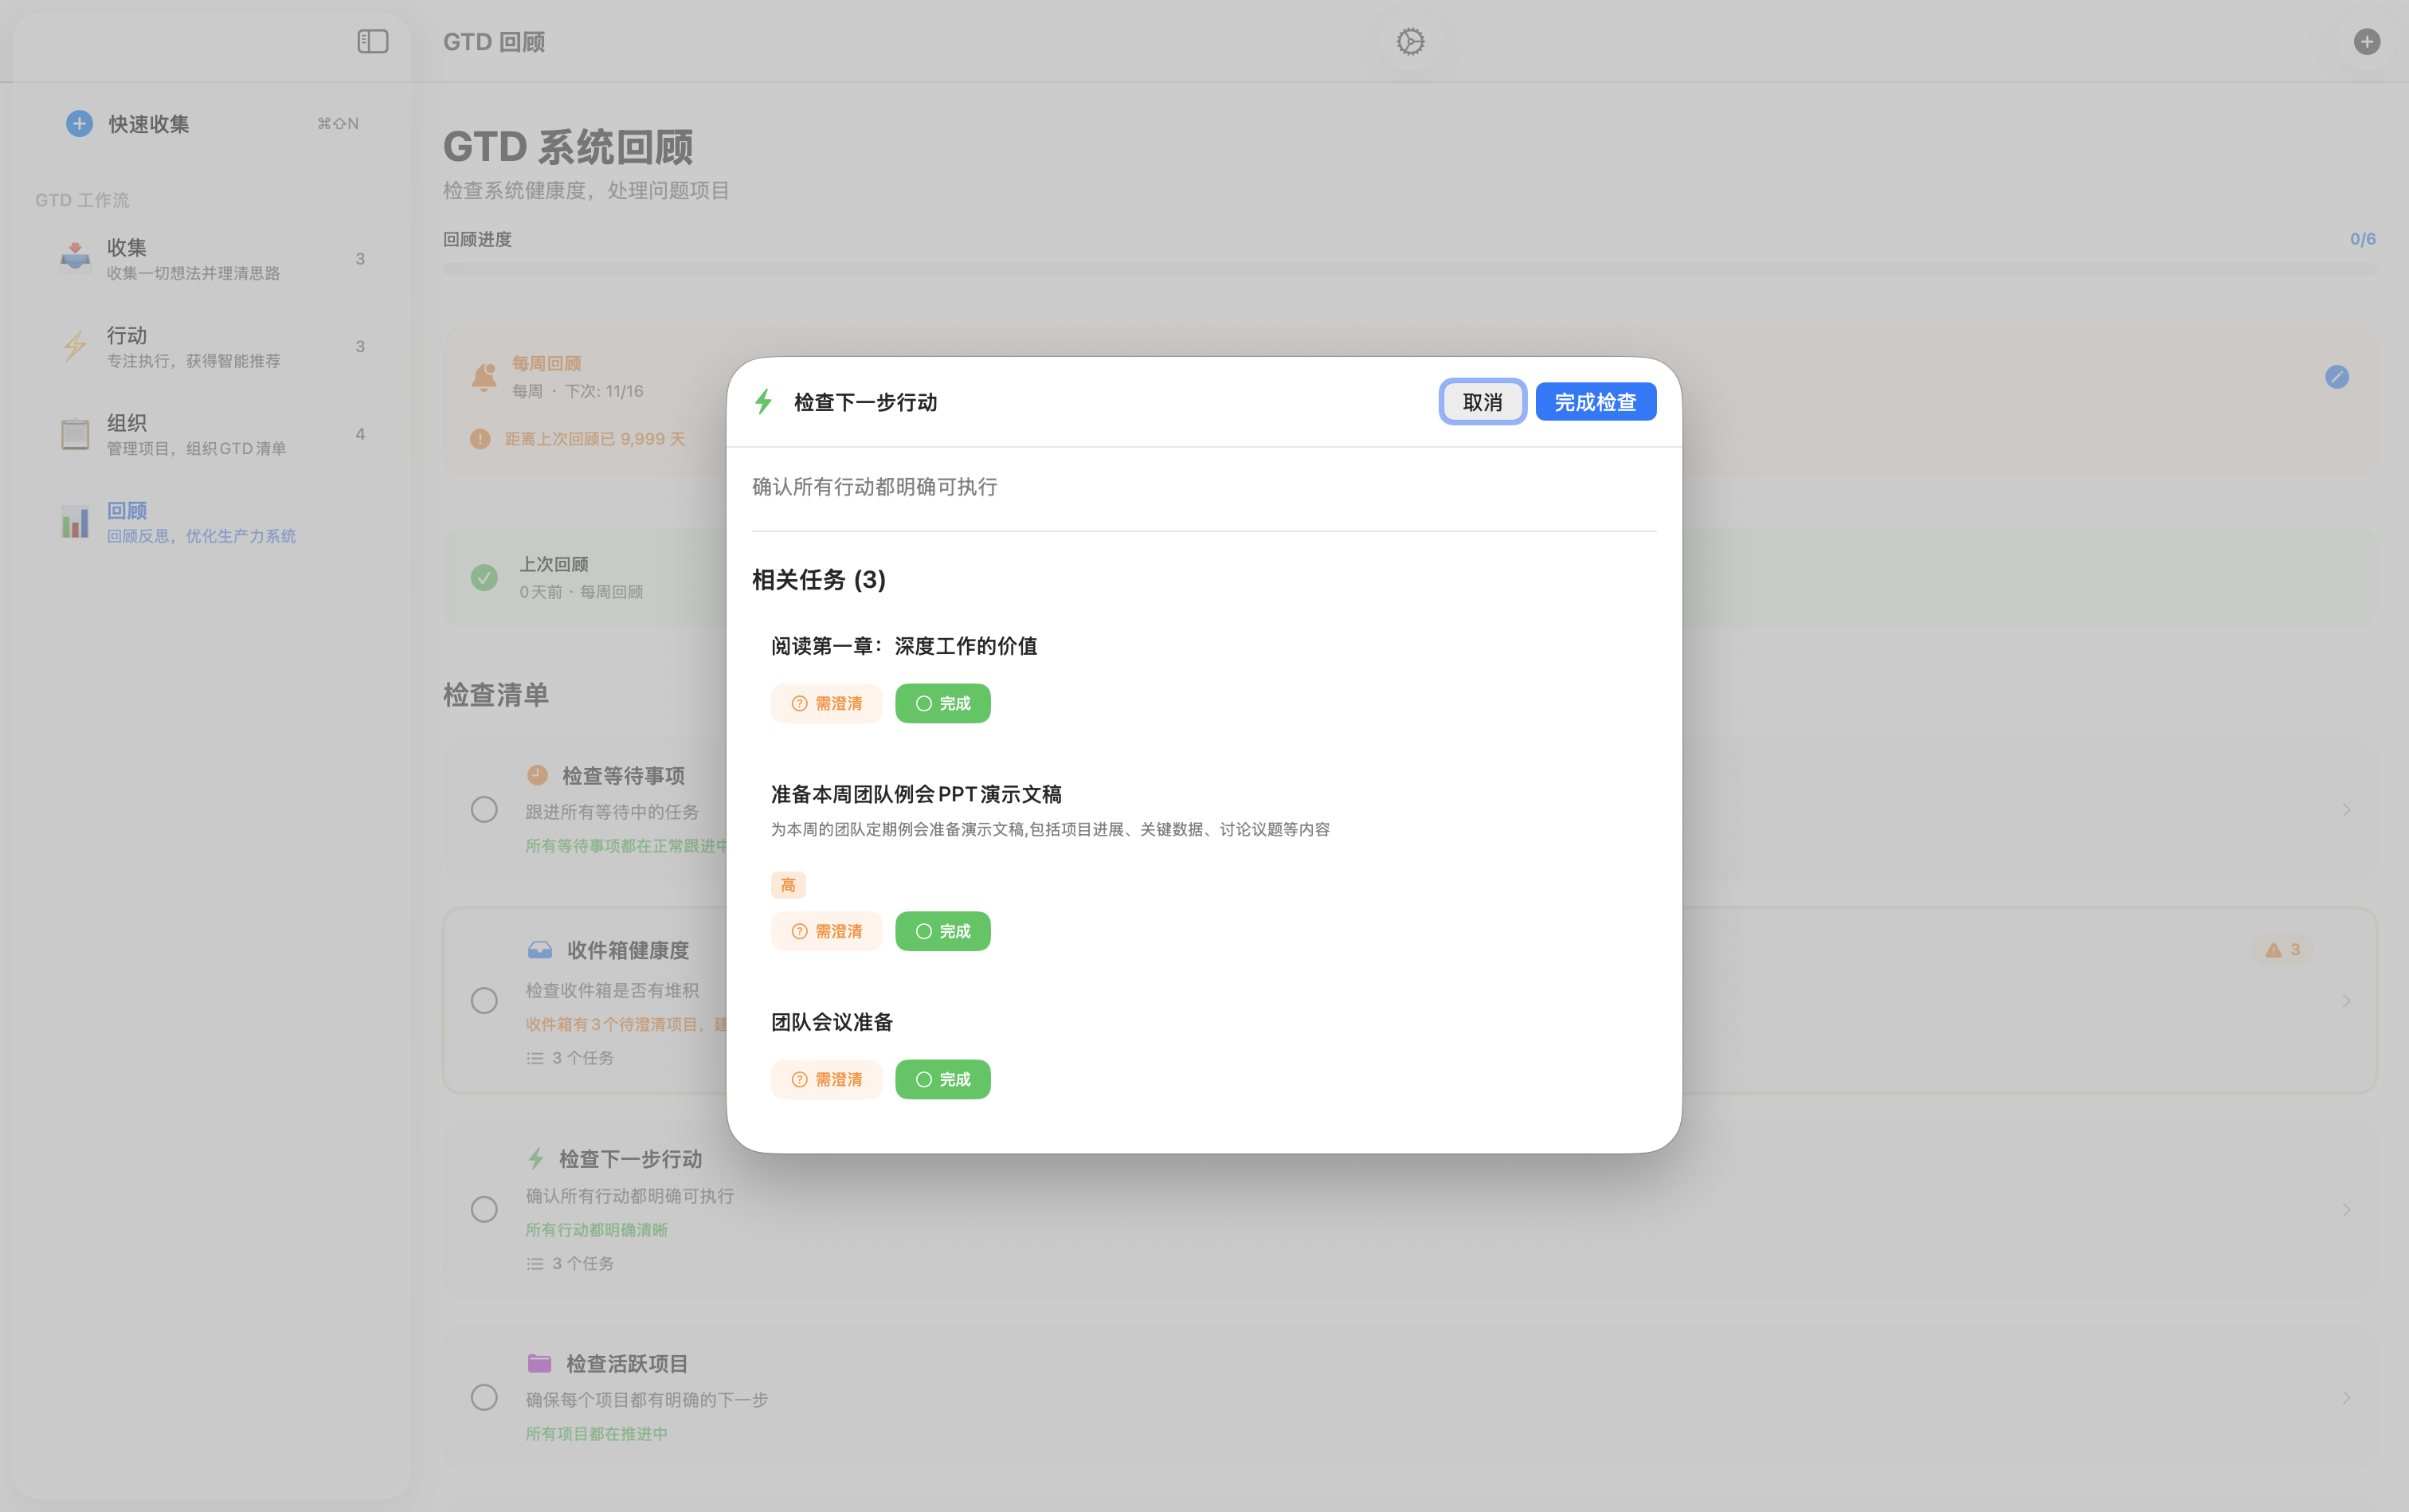The height and width of the screenshot is (1512, 2409).
Task: Click the add (+) icon top-right
Action: 2367,41
